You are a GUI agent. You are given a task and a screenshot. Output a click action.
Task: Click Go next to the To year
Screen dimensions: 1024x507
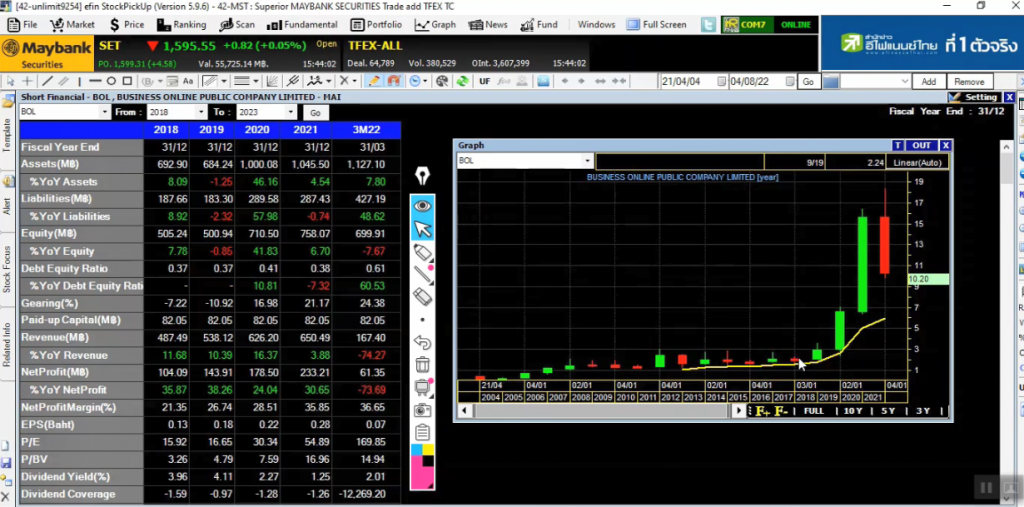coord(316,112)
